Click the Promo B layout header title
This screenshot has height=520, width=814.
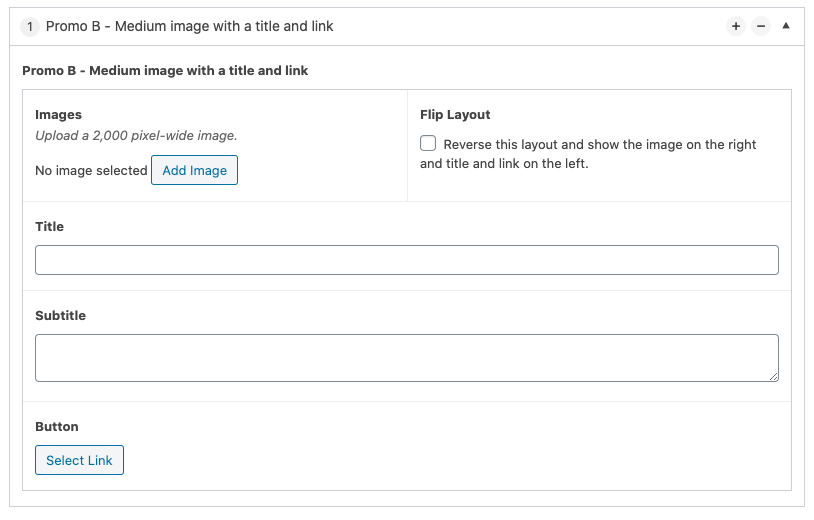190,27
